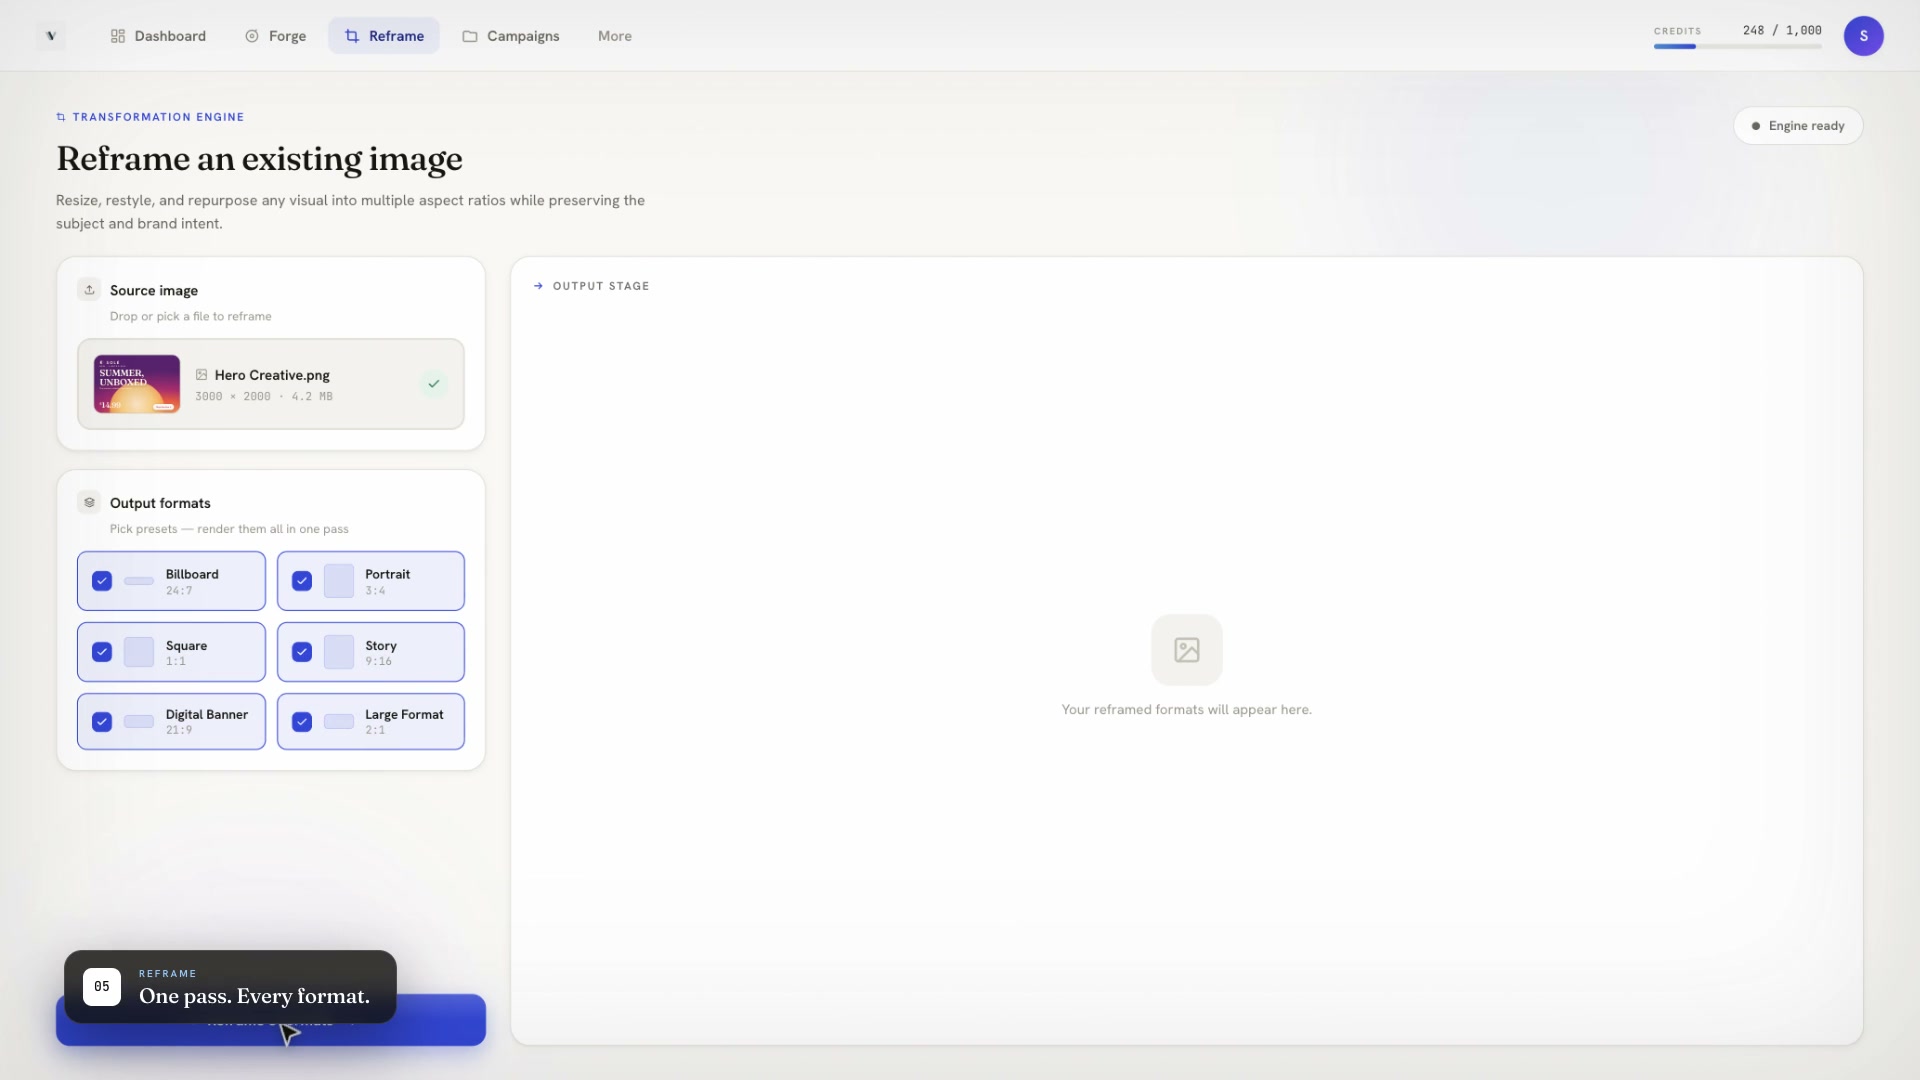Click the credits count 248 / 1,000
Screen dimensions: 1920x1080
click(x=1782, y=30)
